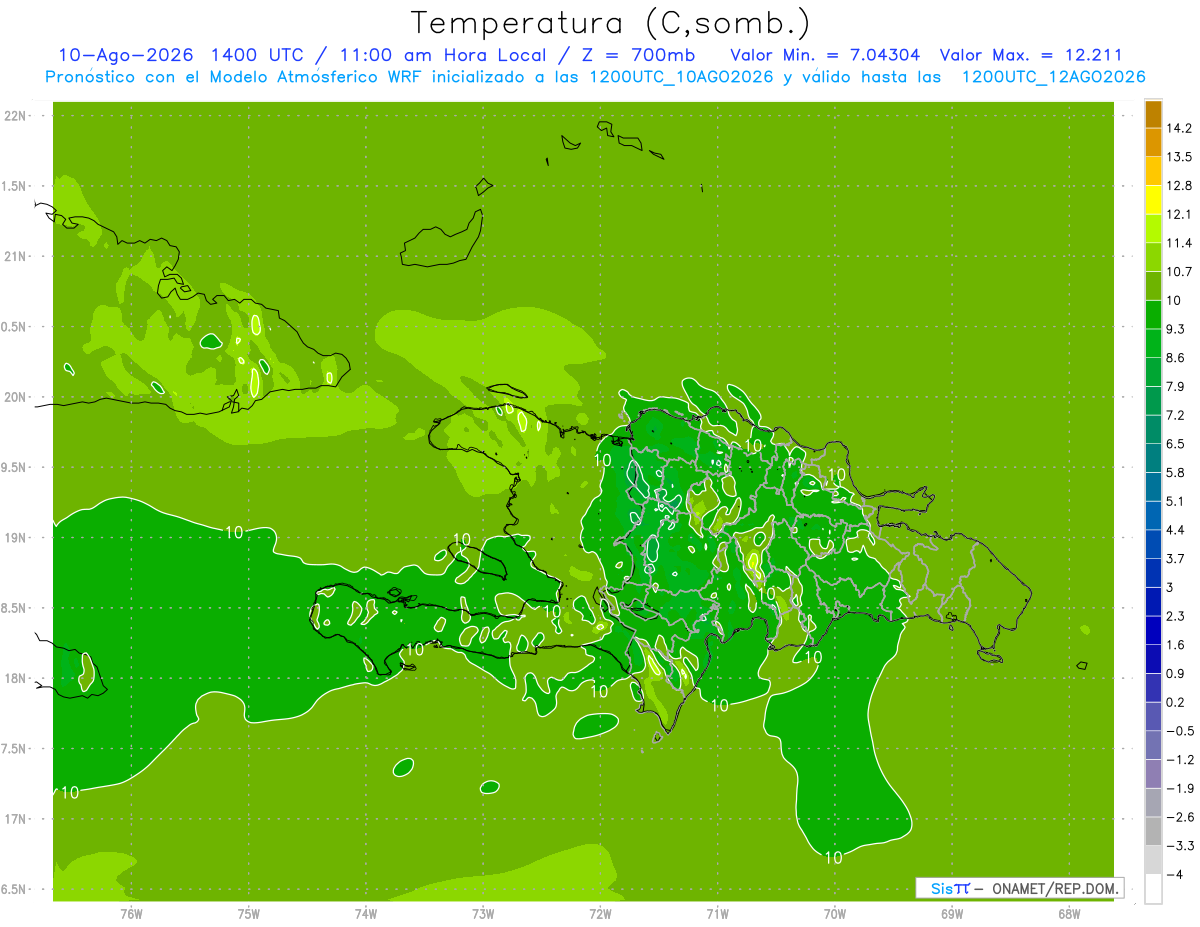1200x927 pixels.
Task: Click the '14.2' color scale label
Action: click(1180, 128)
